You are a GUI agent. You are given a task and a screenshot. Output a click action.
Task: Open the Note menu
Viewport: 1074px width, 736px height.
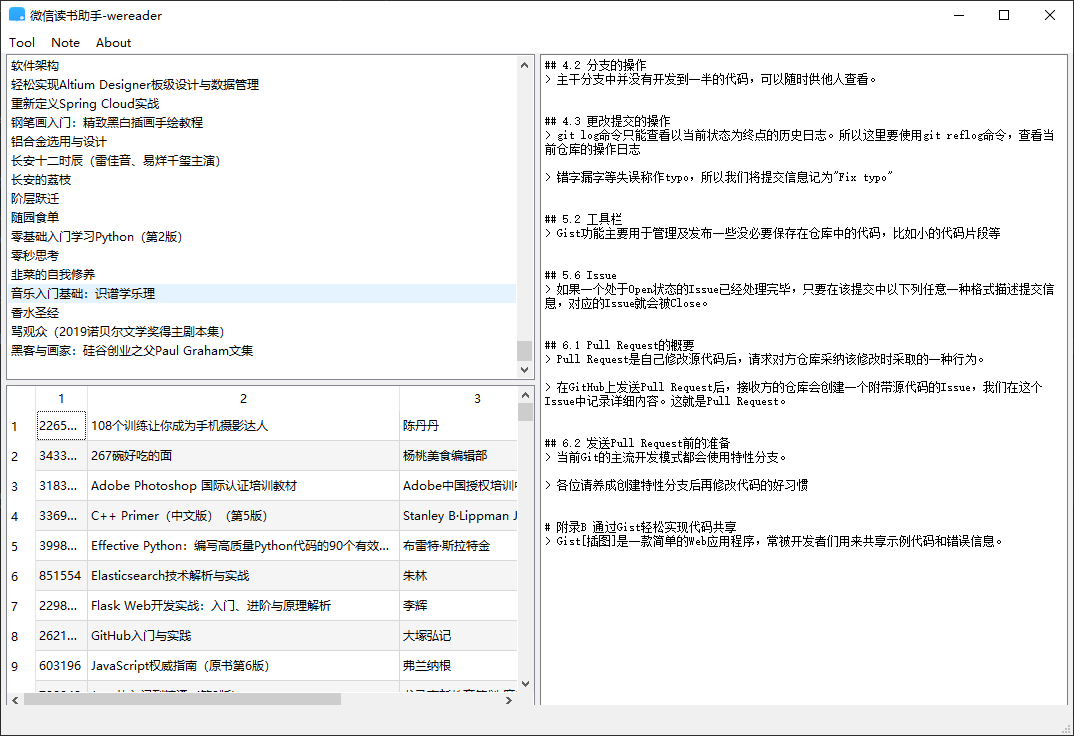pyautogui.click(x=65, y=42)
